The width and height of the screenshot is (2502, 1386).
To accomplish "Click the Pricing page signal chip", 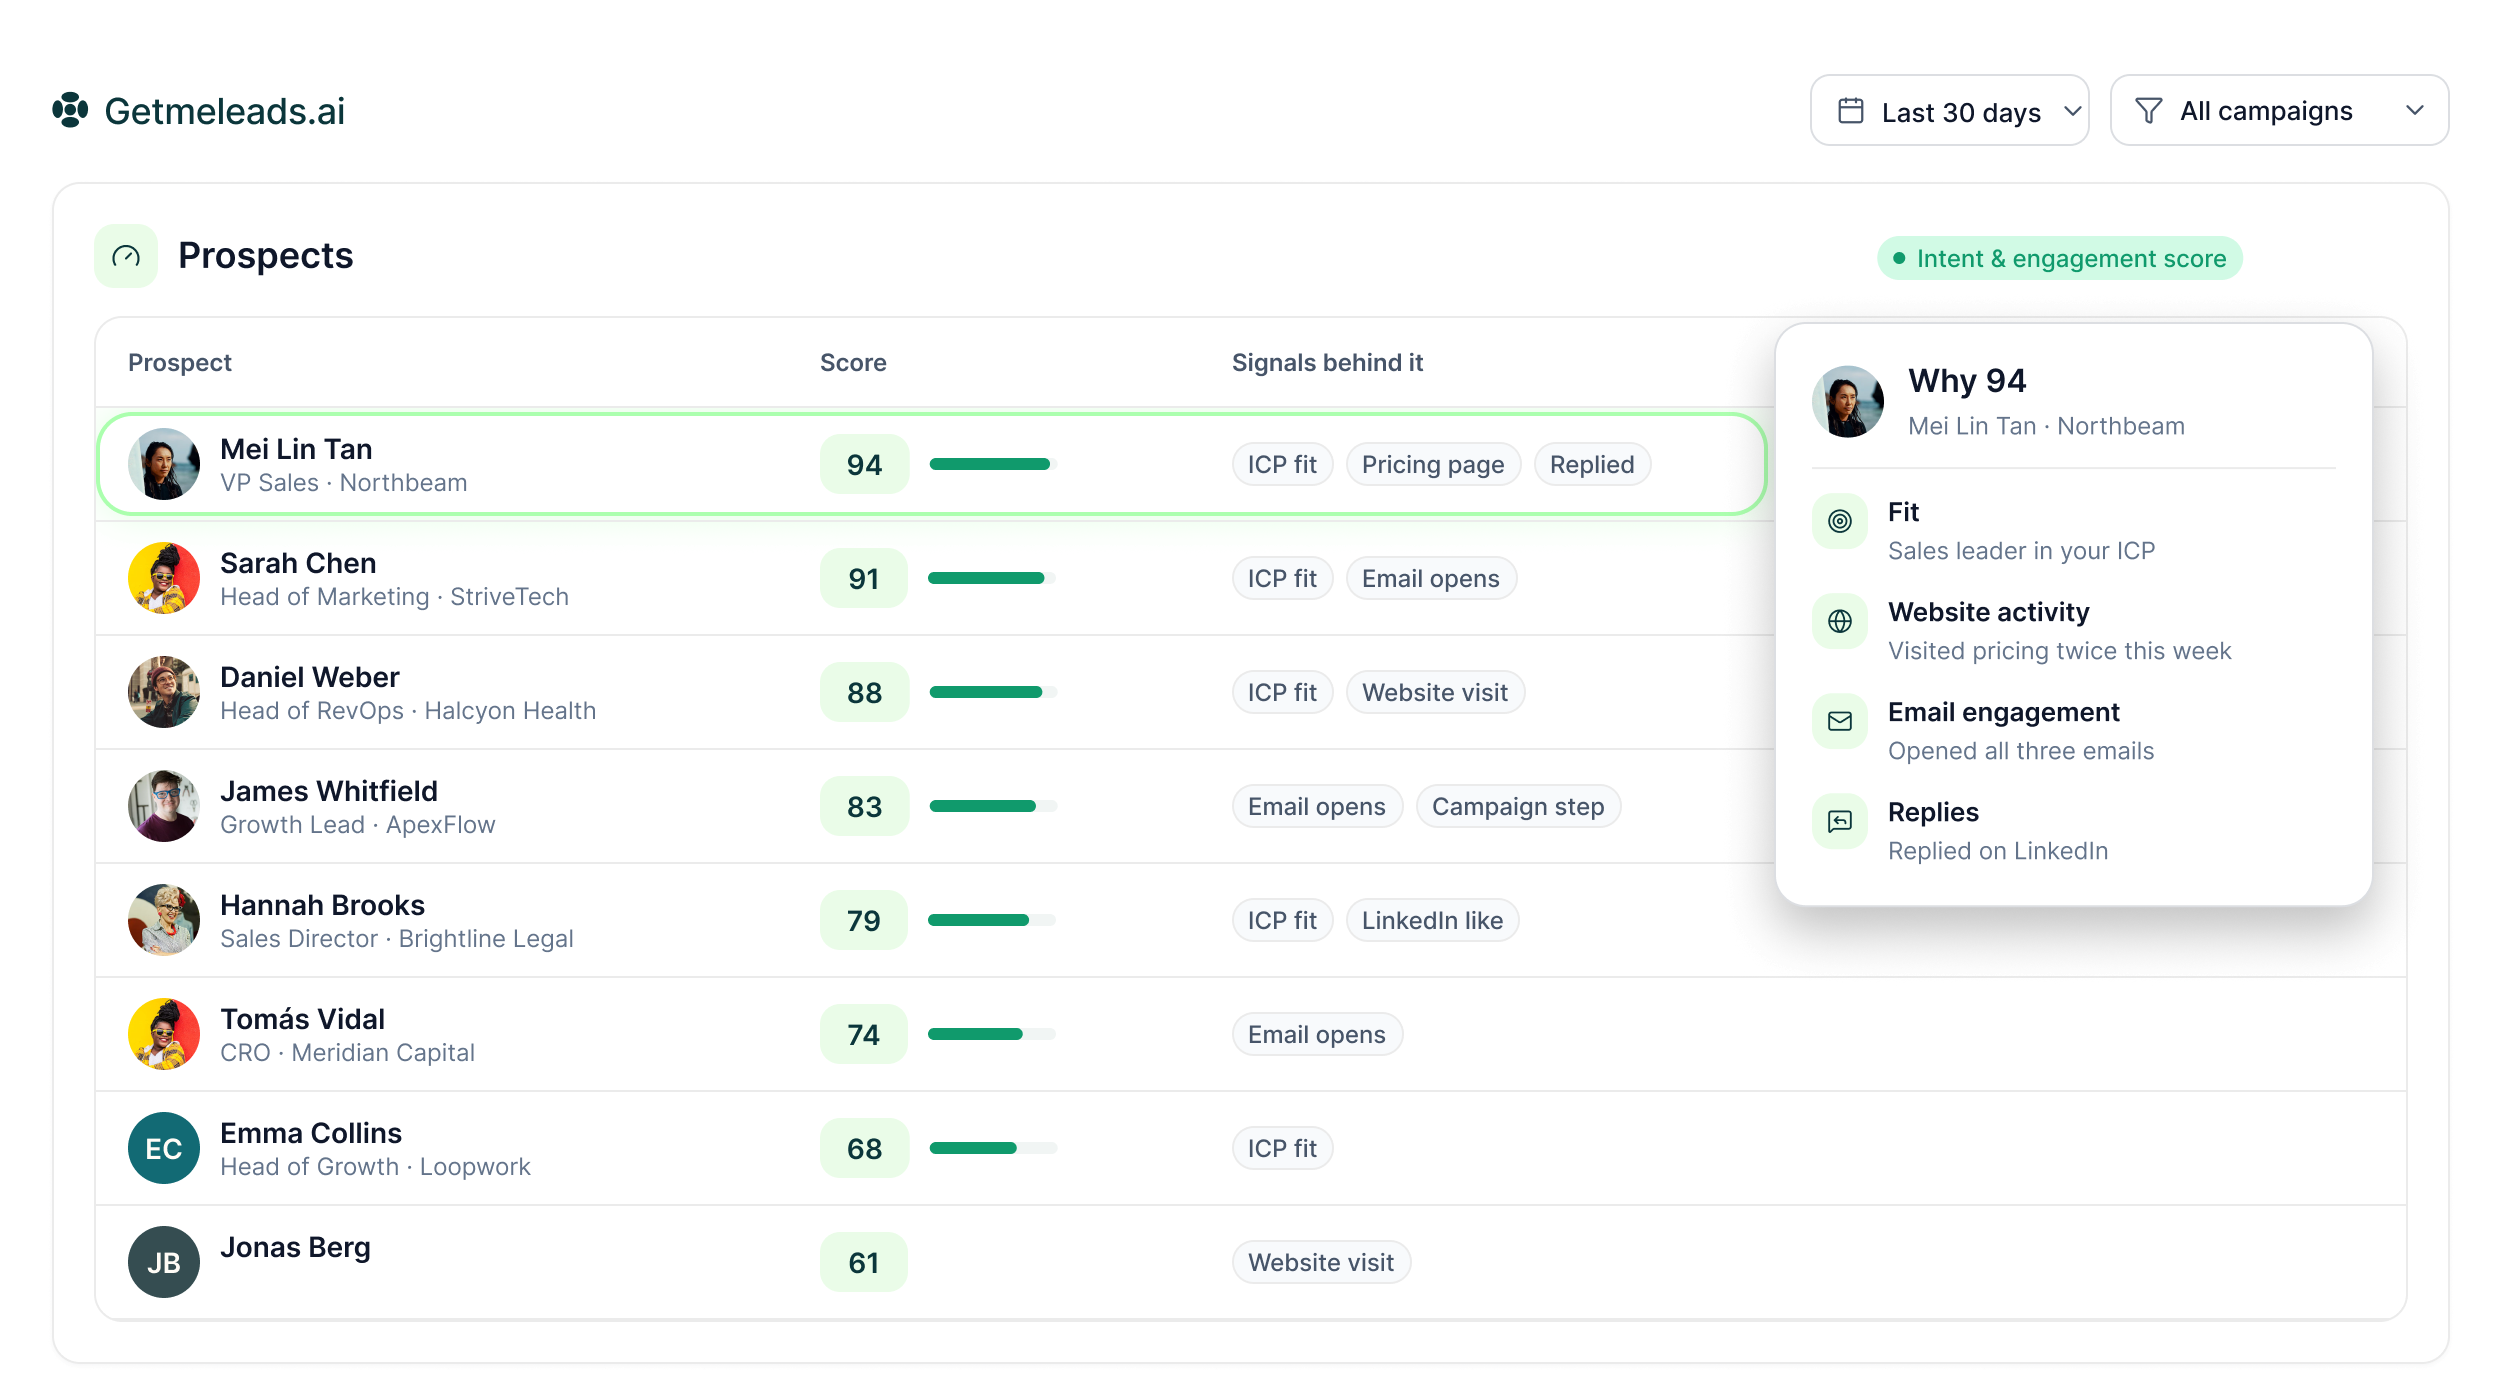I will point(1433,465).
